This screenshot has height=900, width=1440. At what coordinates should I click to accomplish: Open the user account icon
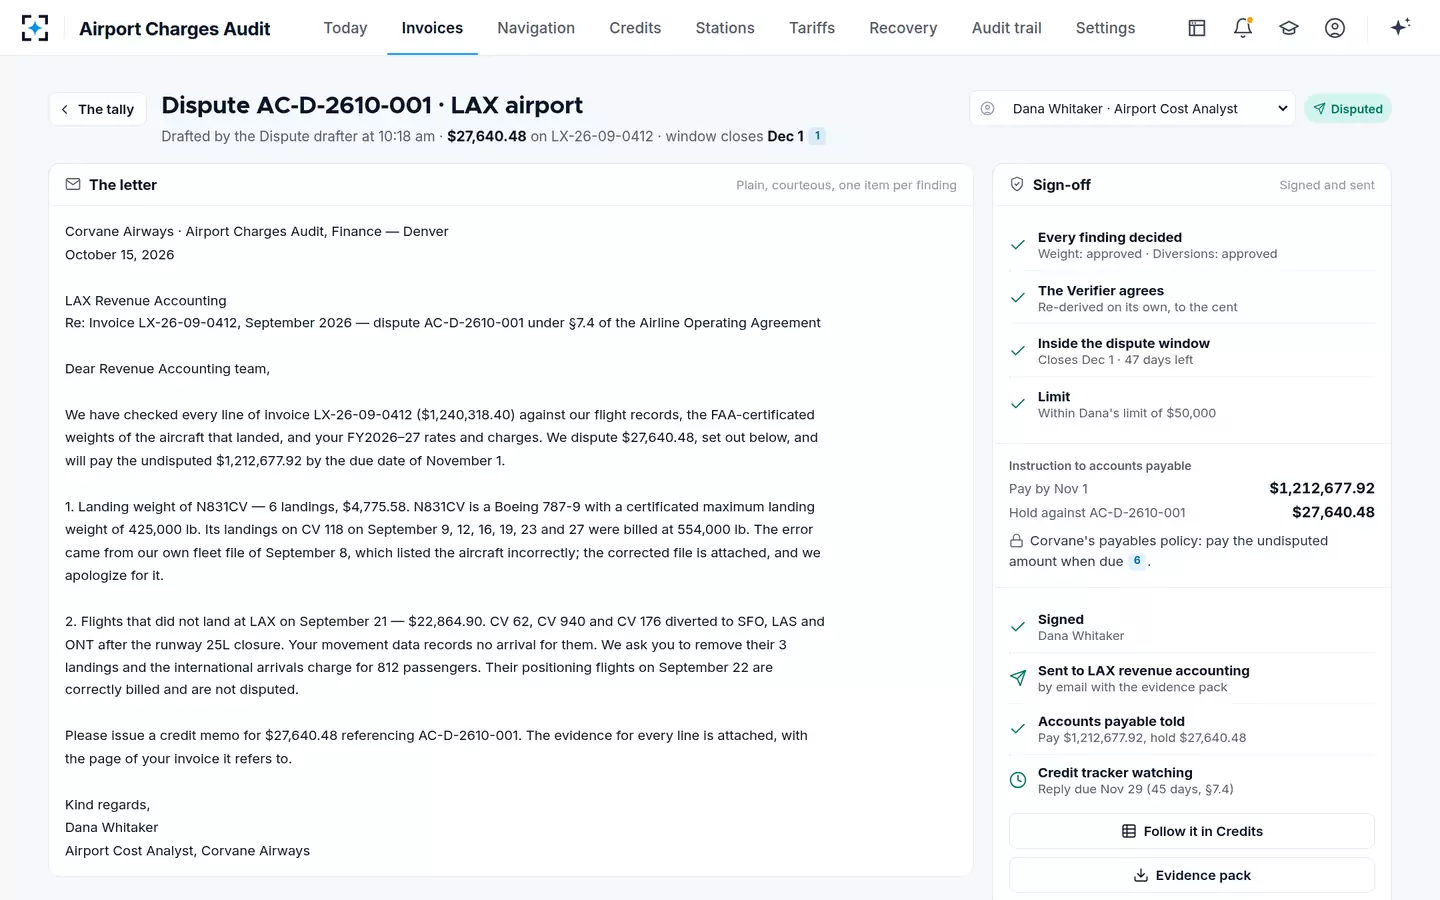(1335, 28)
